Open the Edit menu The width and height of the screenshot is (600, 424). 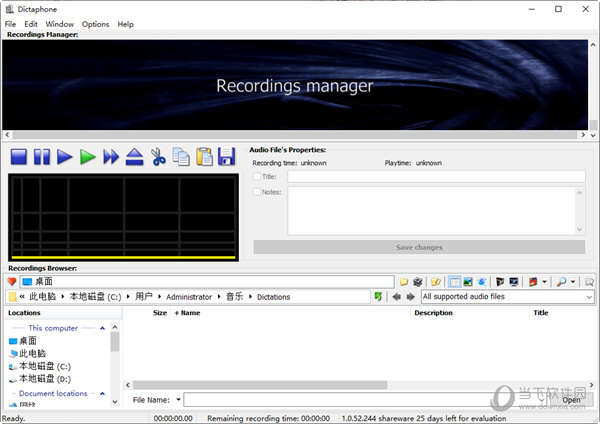pos(31,24)
